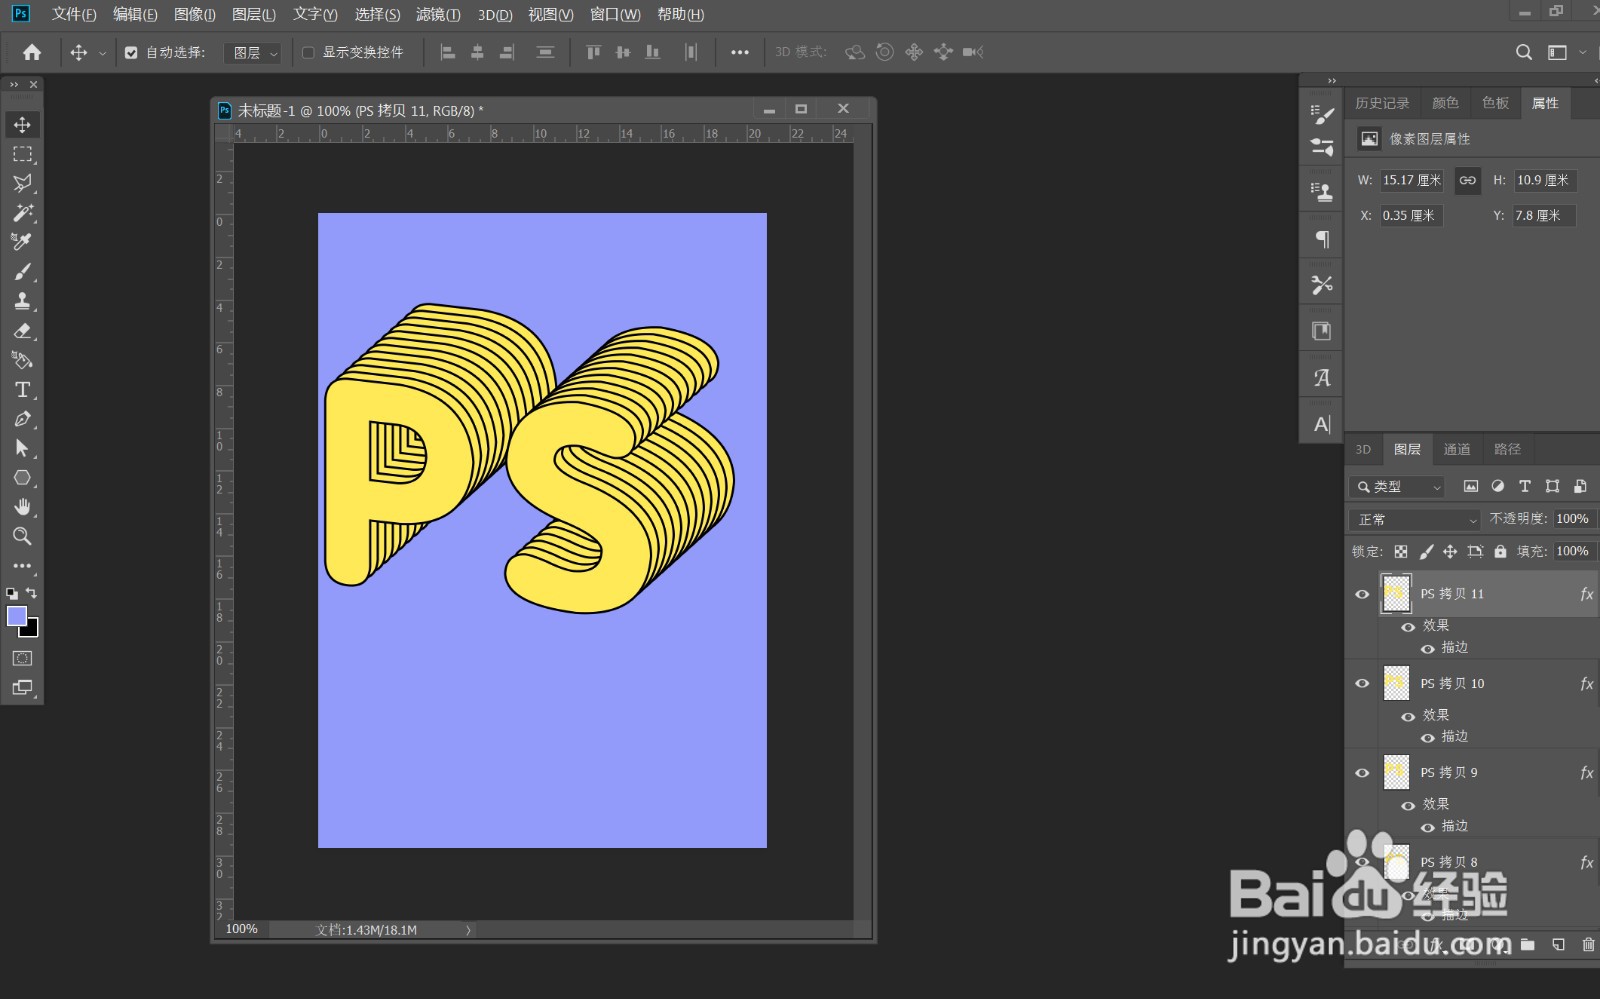Select the Path Selection tool
The width and height of the screenshot is (1600, 999).
(x=22, y=448)
